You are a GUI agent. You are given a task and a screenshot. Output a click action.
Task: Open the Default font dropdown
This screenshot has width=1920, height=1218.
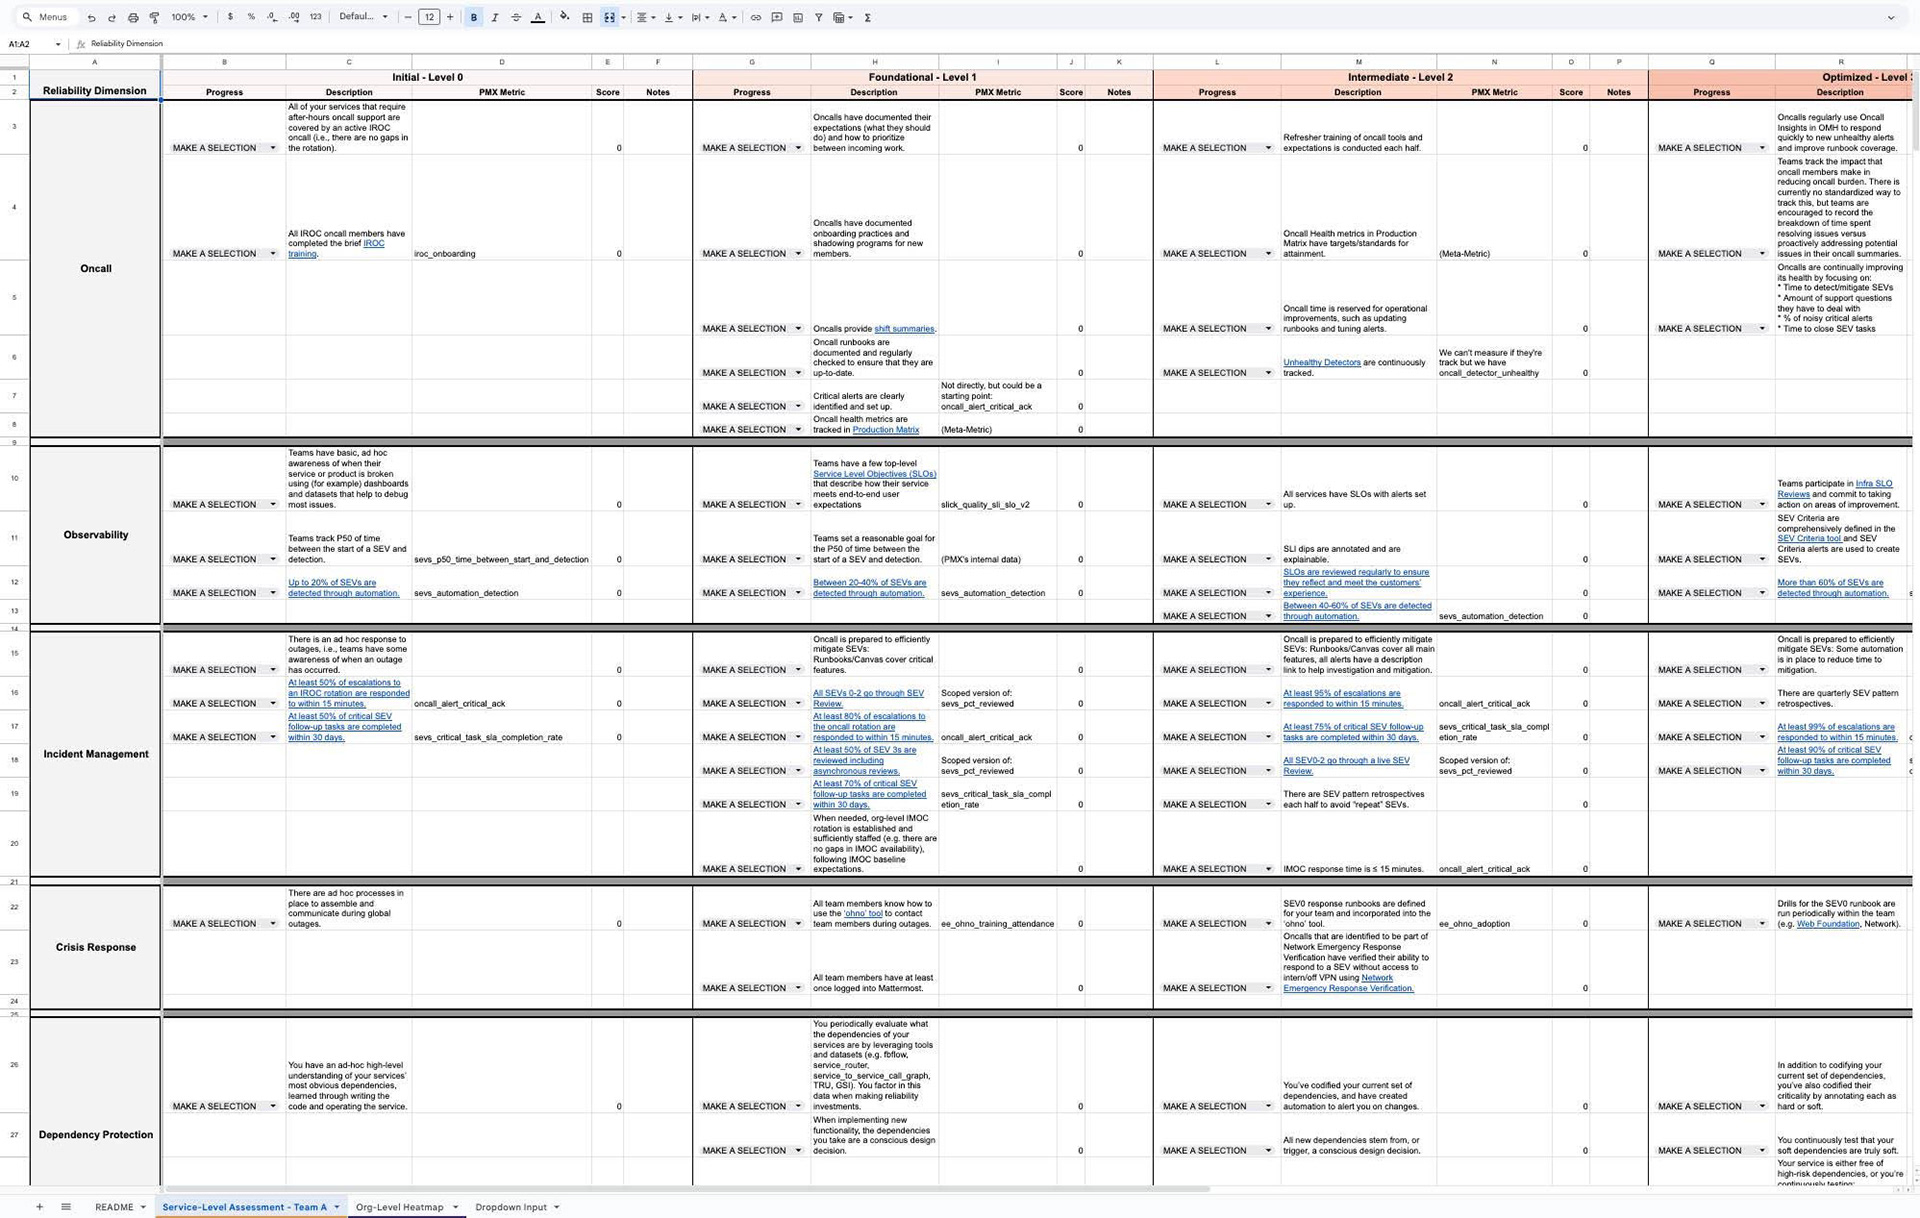pos(363,17)
